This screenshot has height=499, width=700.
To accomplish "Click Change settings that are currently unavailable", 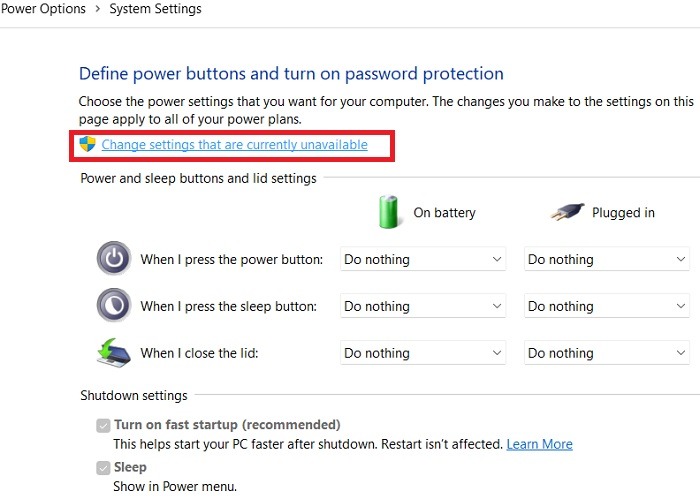I will 234,145.
